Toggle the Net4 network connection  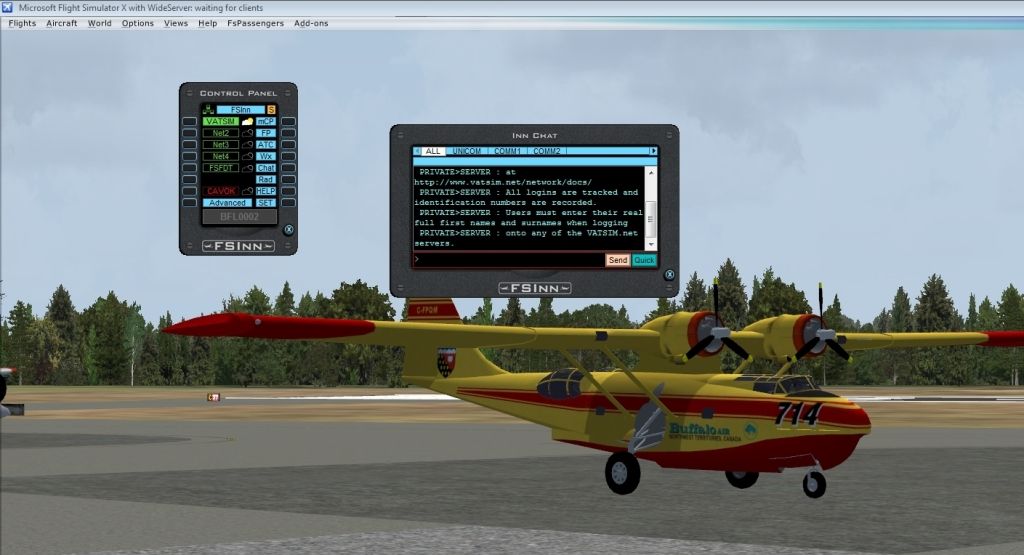tap(221, 156)
